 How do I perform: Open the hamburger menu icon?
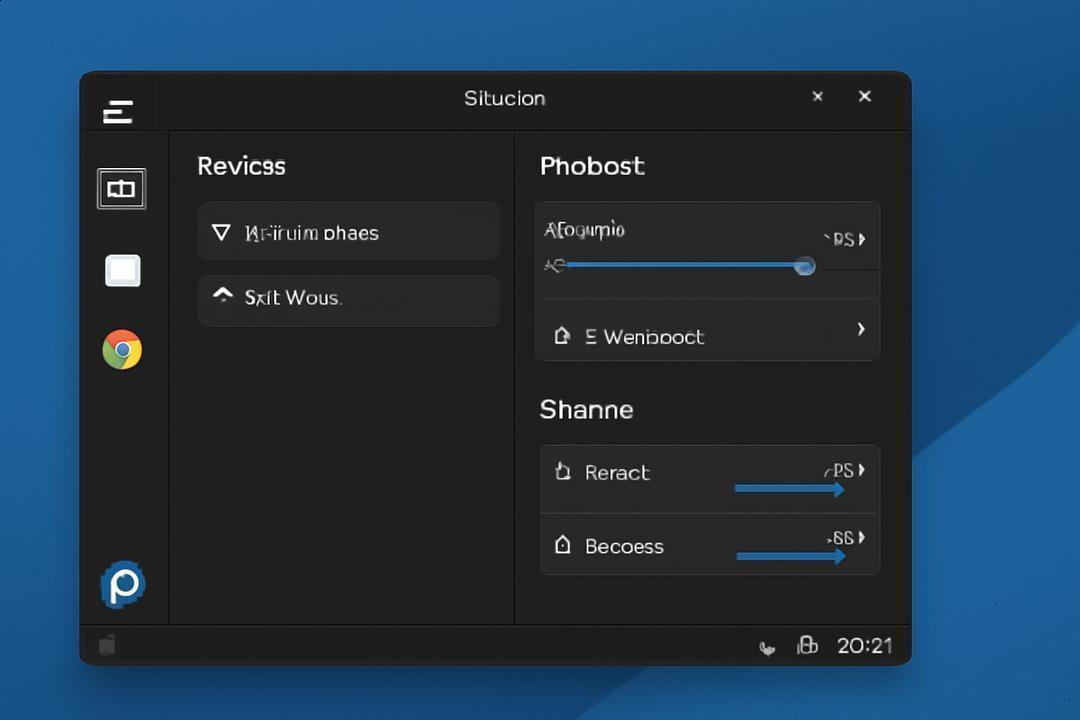118,112
